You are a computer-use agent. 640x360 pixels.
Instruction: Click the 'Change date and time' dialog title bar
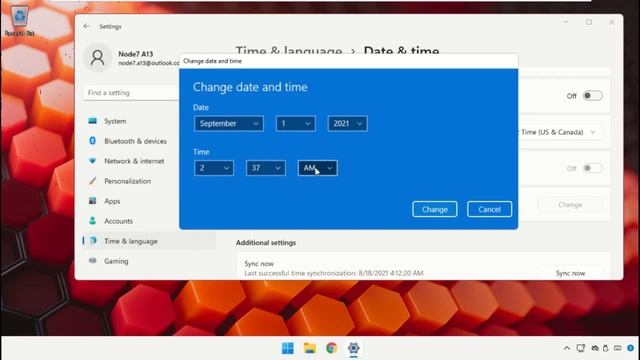click(349, 61)
